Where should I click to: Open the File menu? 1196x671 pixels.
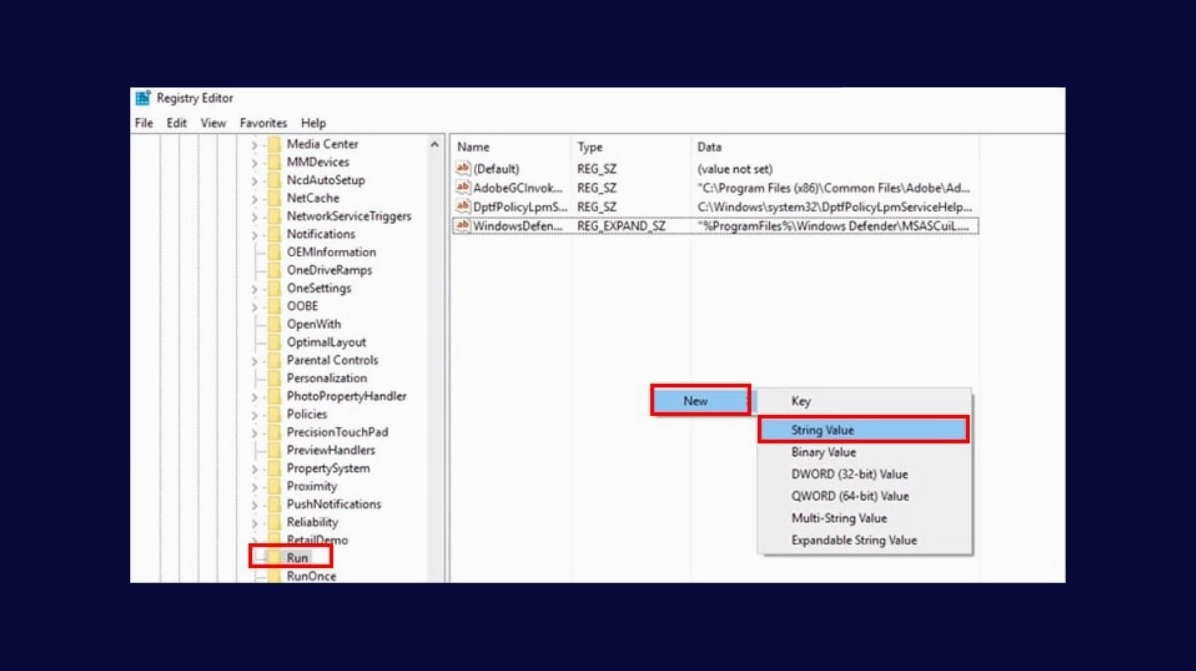144,123
